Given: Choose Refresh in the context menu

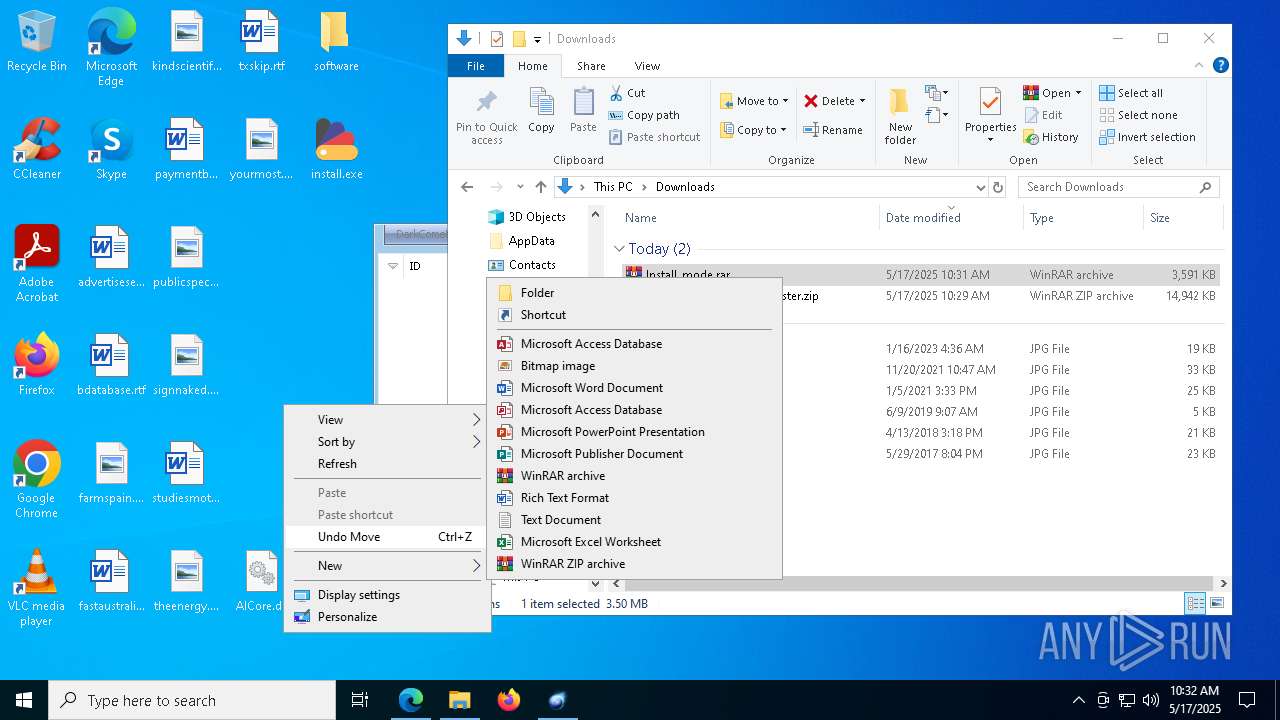Looking at the screenshot, I should (x=387, y=464).
